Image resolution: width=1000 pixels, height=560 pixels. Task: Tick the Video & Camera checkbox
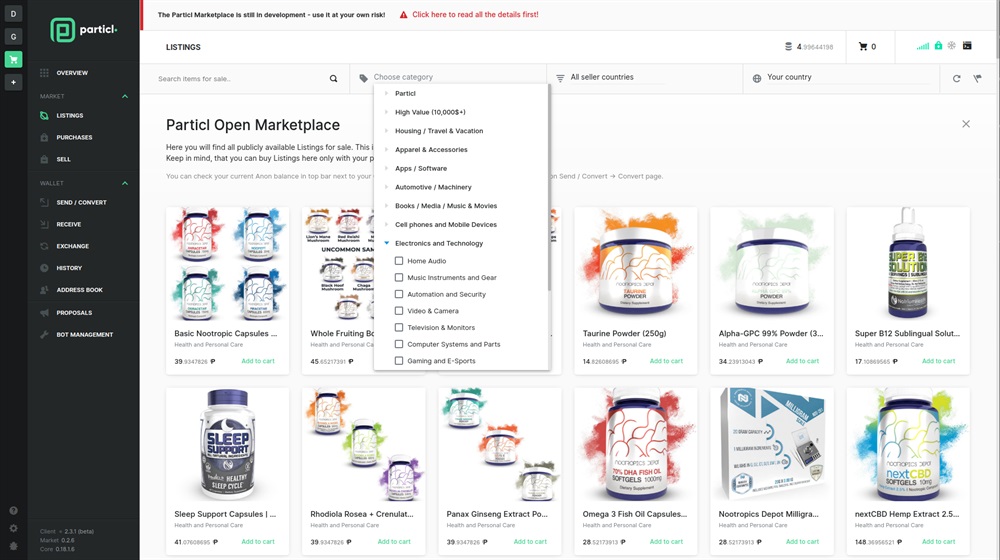tap(399, 311)
